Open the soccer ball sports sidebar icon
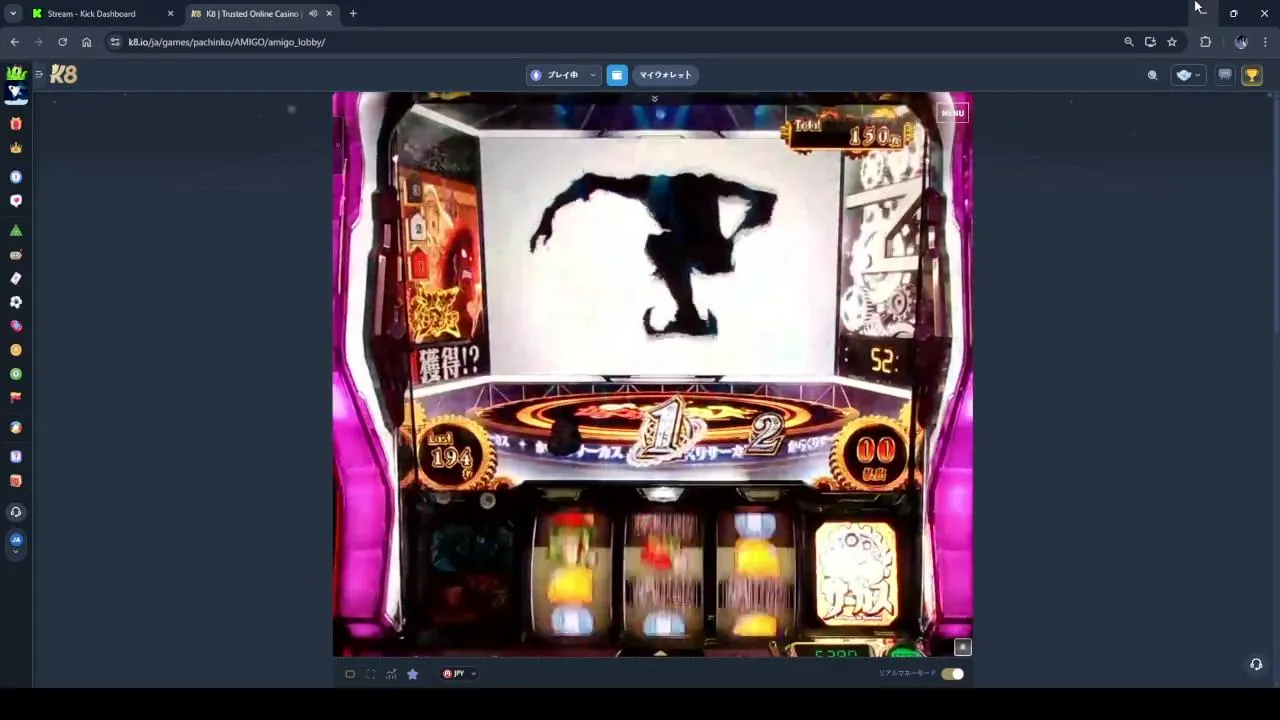This screenshot has height=720, width=1280. pos(16,302)
